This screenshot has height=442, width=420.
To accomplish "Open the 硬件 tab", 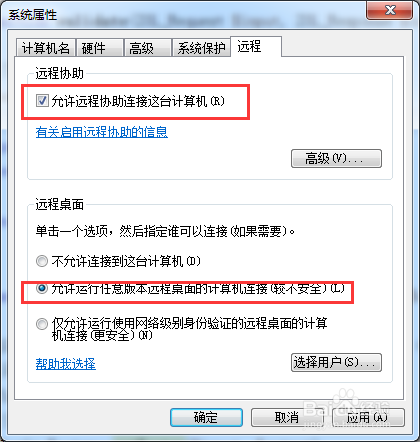I will pyautogui.click(x=99, y=48).
